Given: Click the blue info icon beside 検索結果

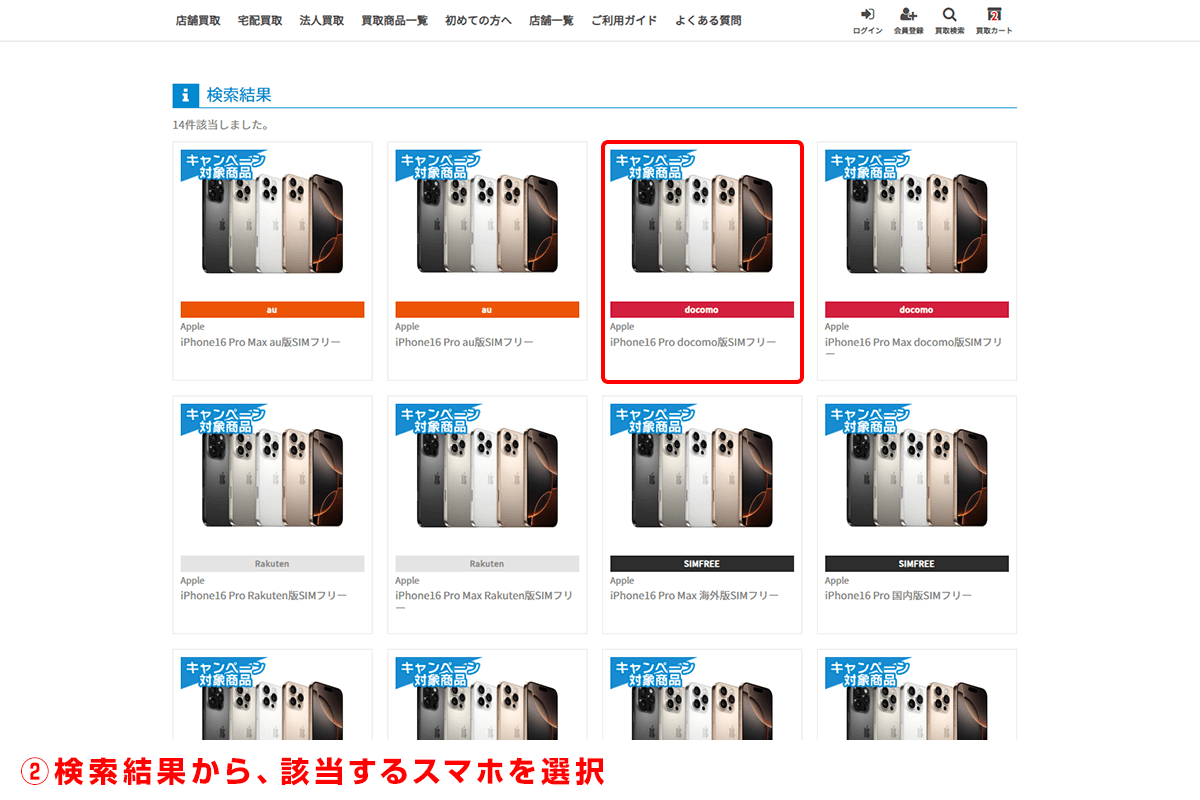Looking at the screenshot, I should (186, 94).
